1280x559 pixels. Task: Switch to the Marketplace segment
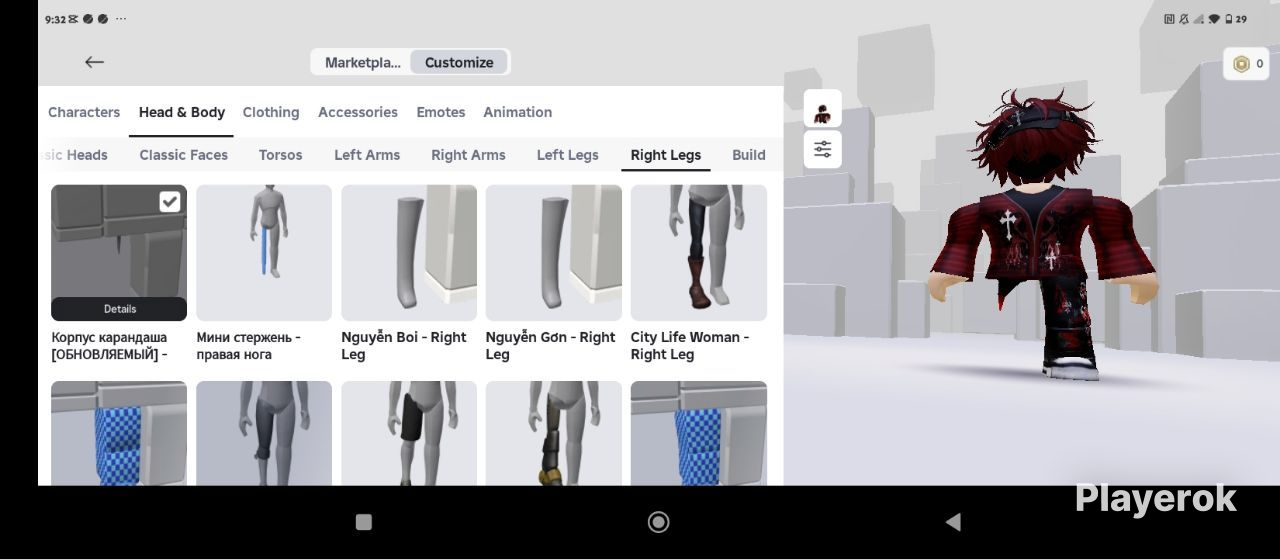362,62
